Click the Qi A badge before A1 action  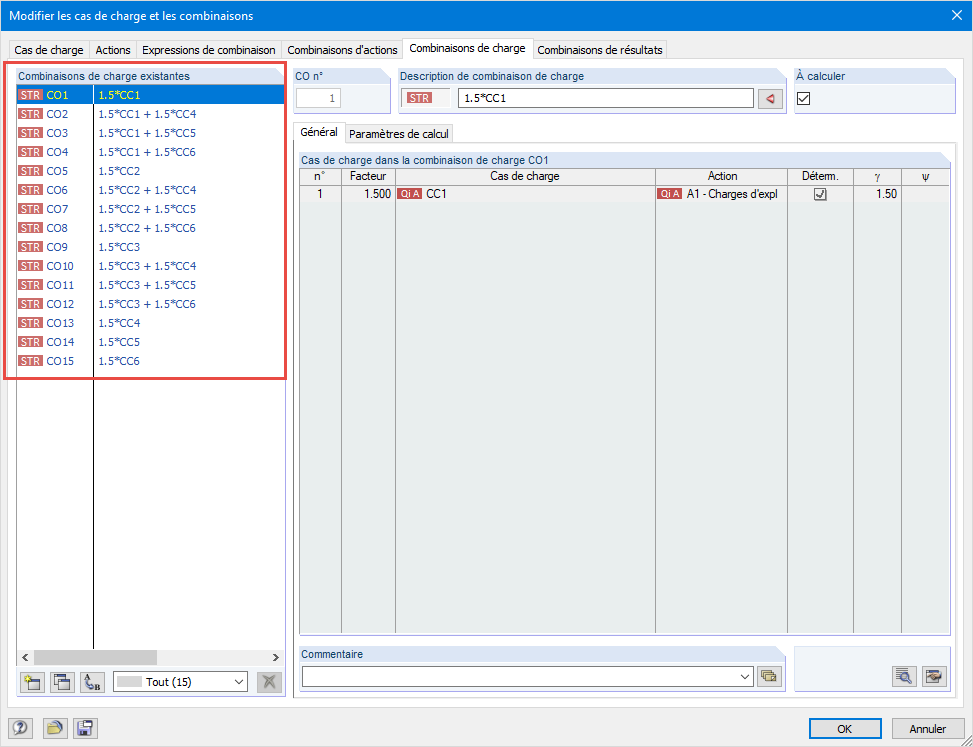(x=670, y=194)
